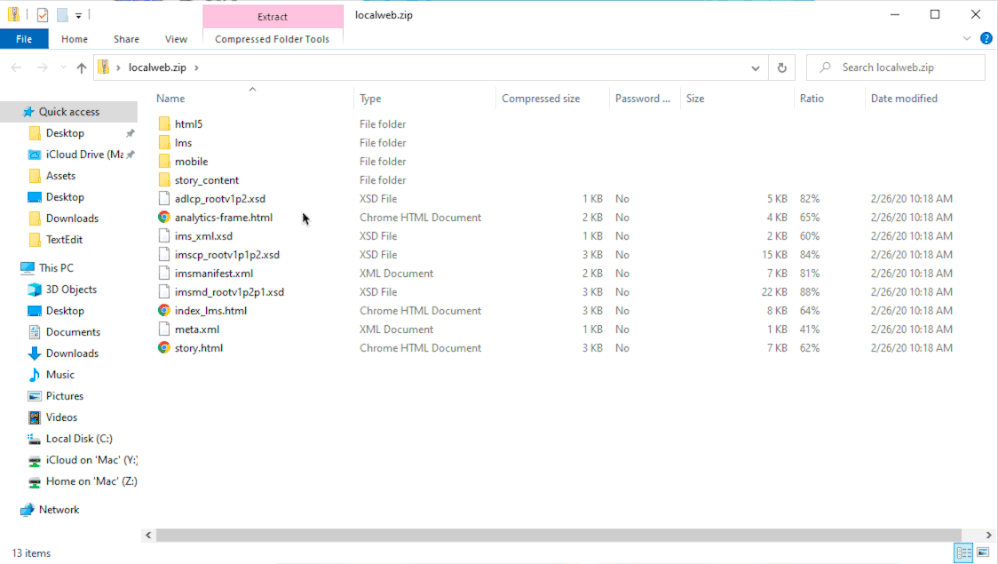The image size is (998, 564).
Task: Select the adlcp_rootv1p2.xsd file icon
Action: [x=164, y=199]
